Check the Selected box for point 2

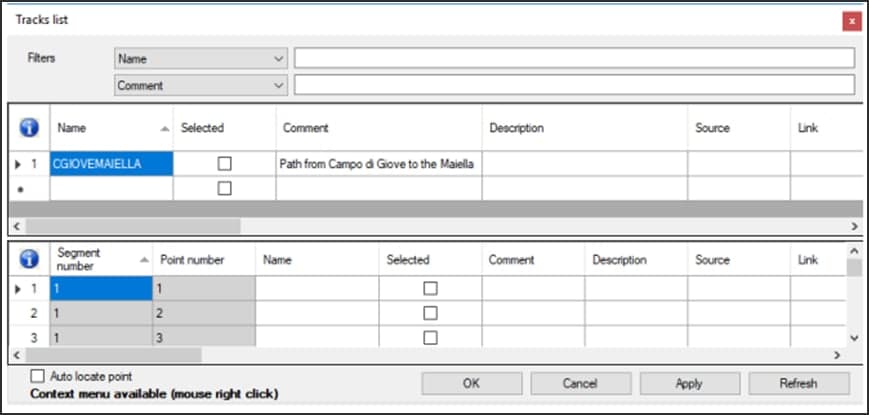pos(430,313)
